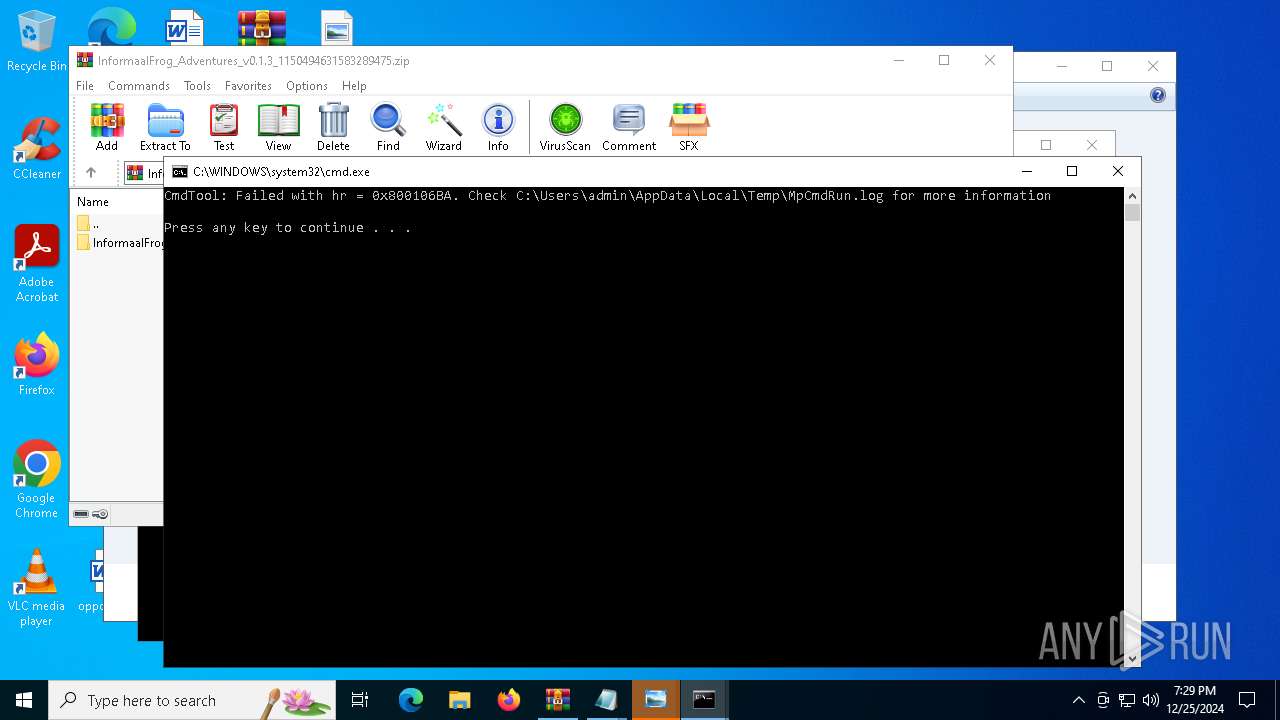Click the Delete trash can icon
1280x720 pixels.
pyautogui.click(x=333, y=127)
